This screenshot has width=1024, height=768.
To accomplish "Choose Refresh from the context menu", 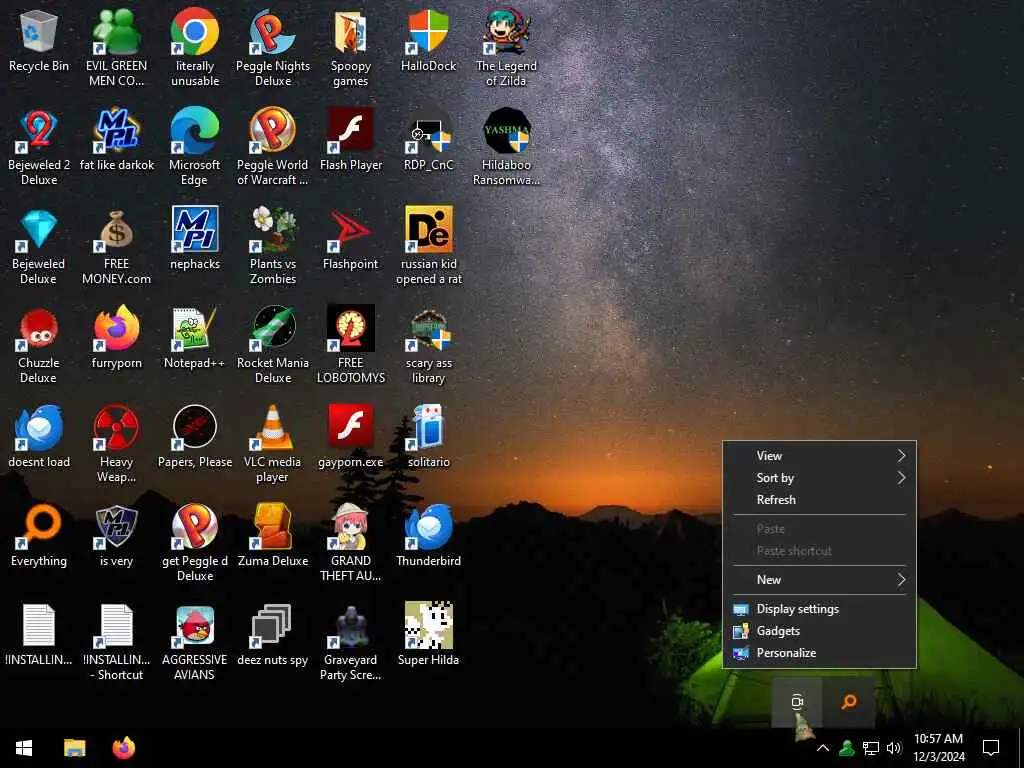I will pos(819,500).
